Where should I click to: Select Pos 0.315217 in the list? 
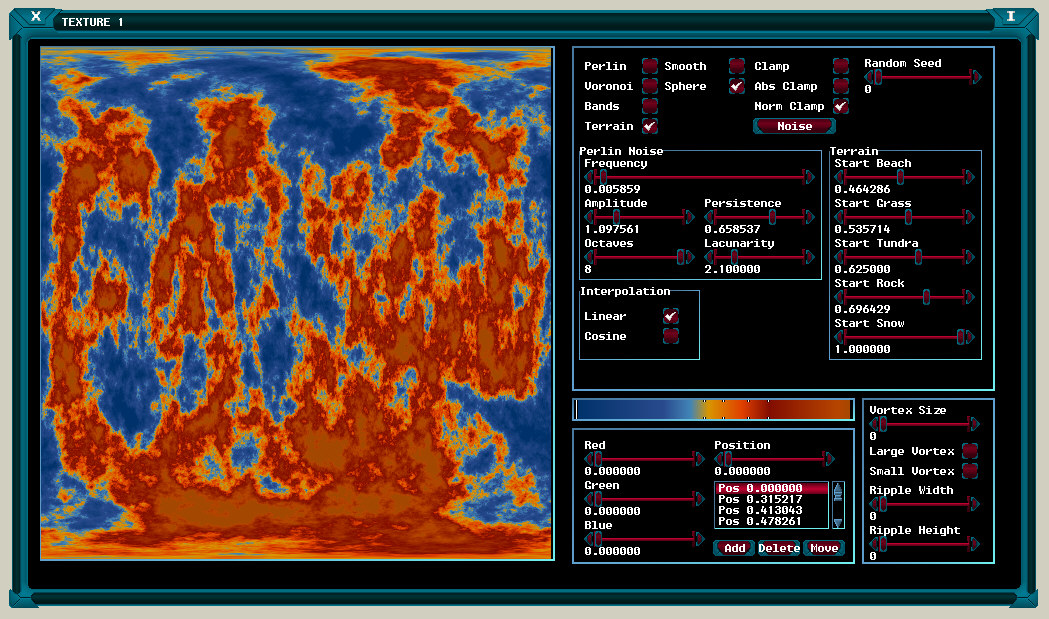pyautogui.click(x=773, y=499)
